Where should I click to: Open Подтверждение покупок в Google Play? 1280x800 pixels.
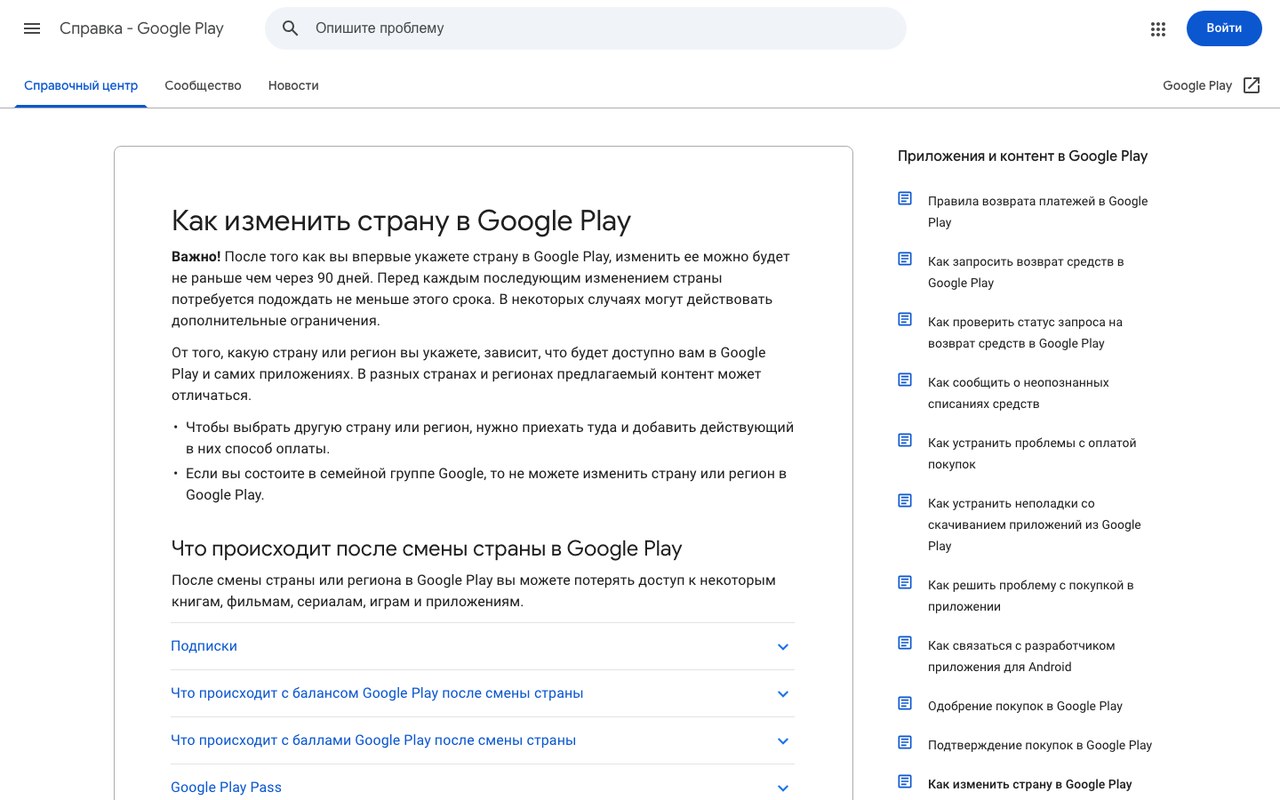[x=1040, y=745]
